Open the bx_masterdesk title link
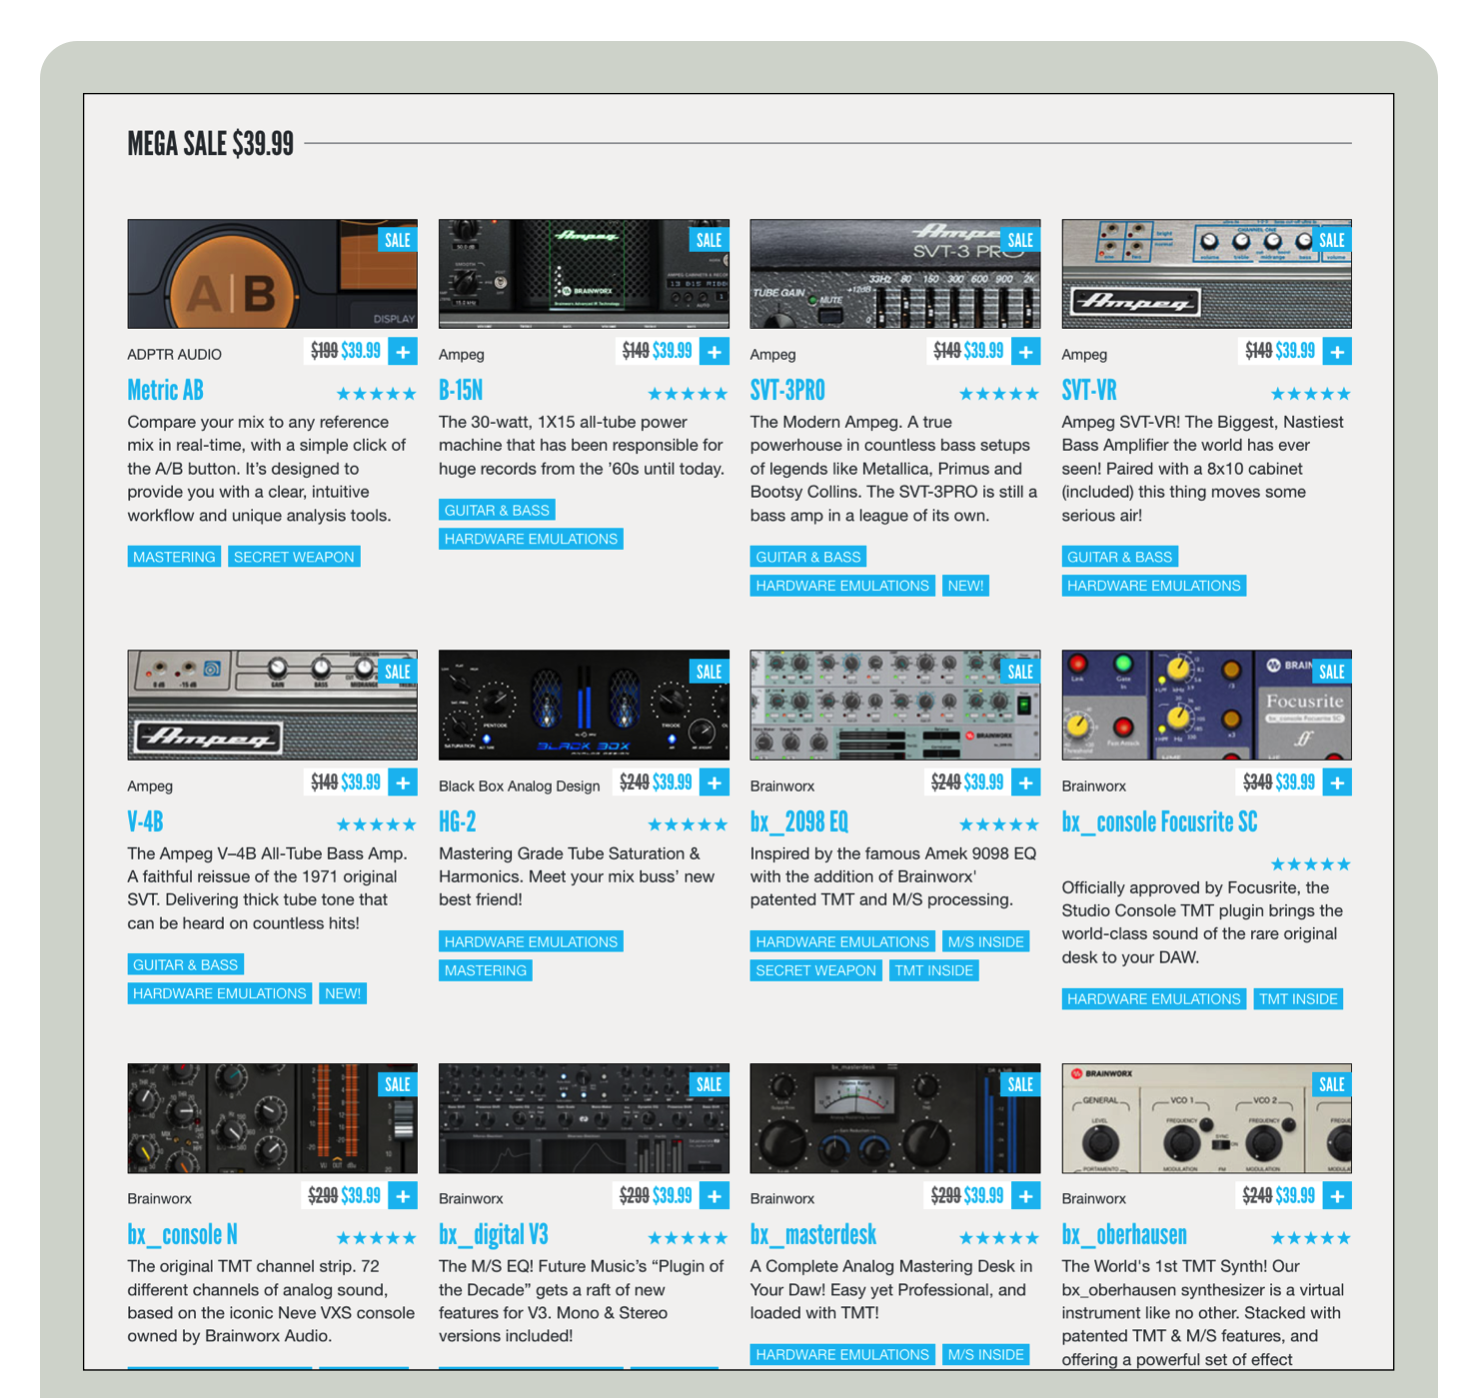1480x1398 pixels. tap(813, 1235)
